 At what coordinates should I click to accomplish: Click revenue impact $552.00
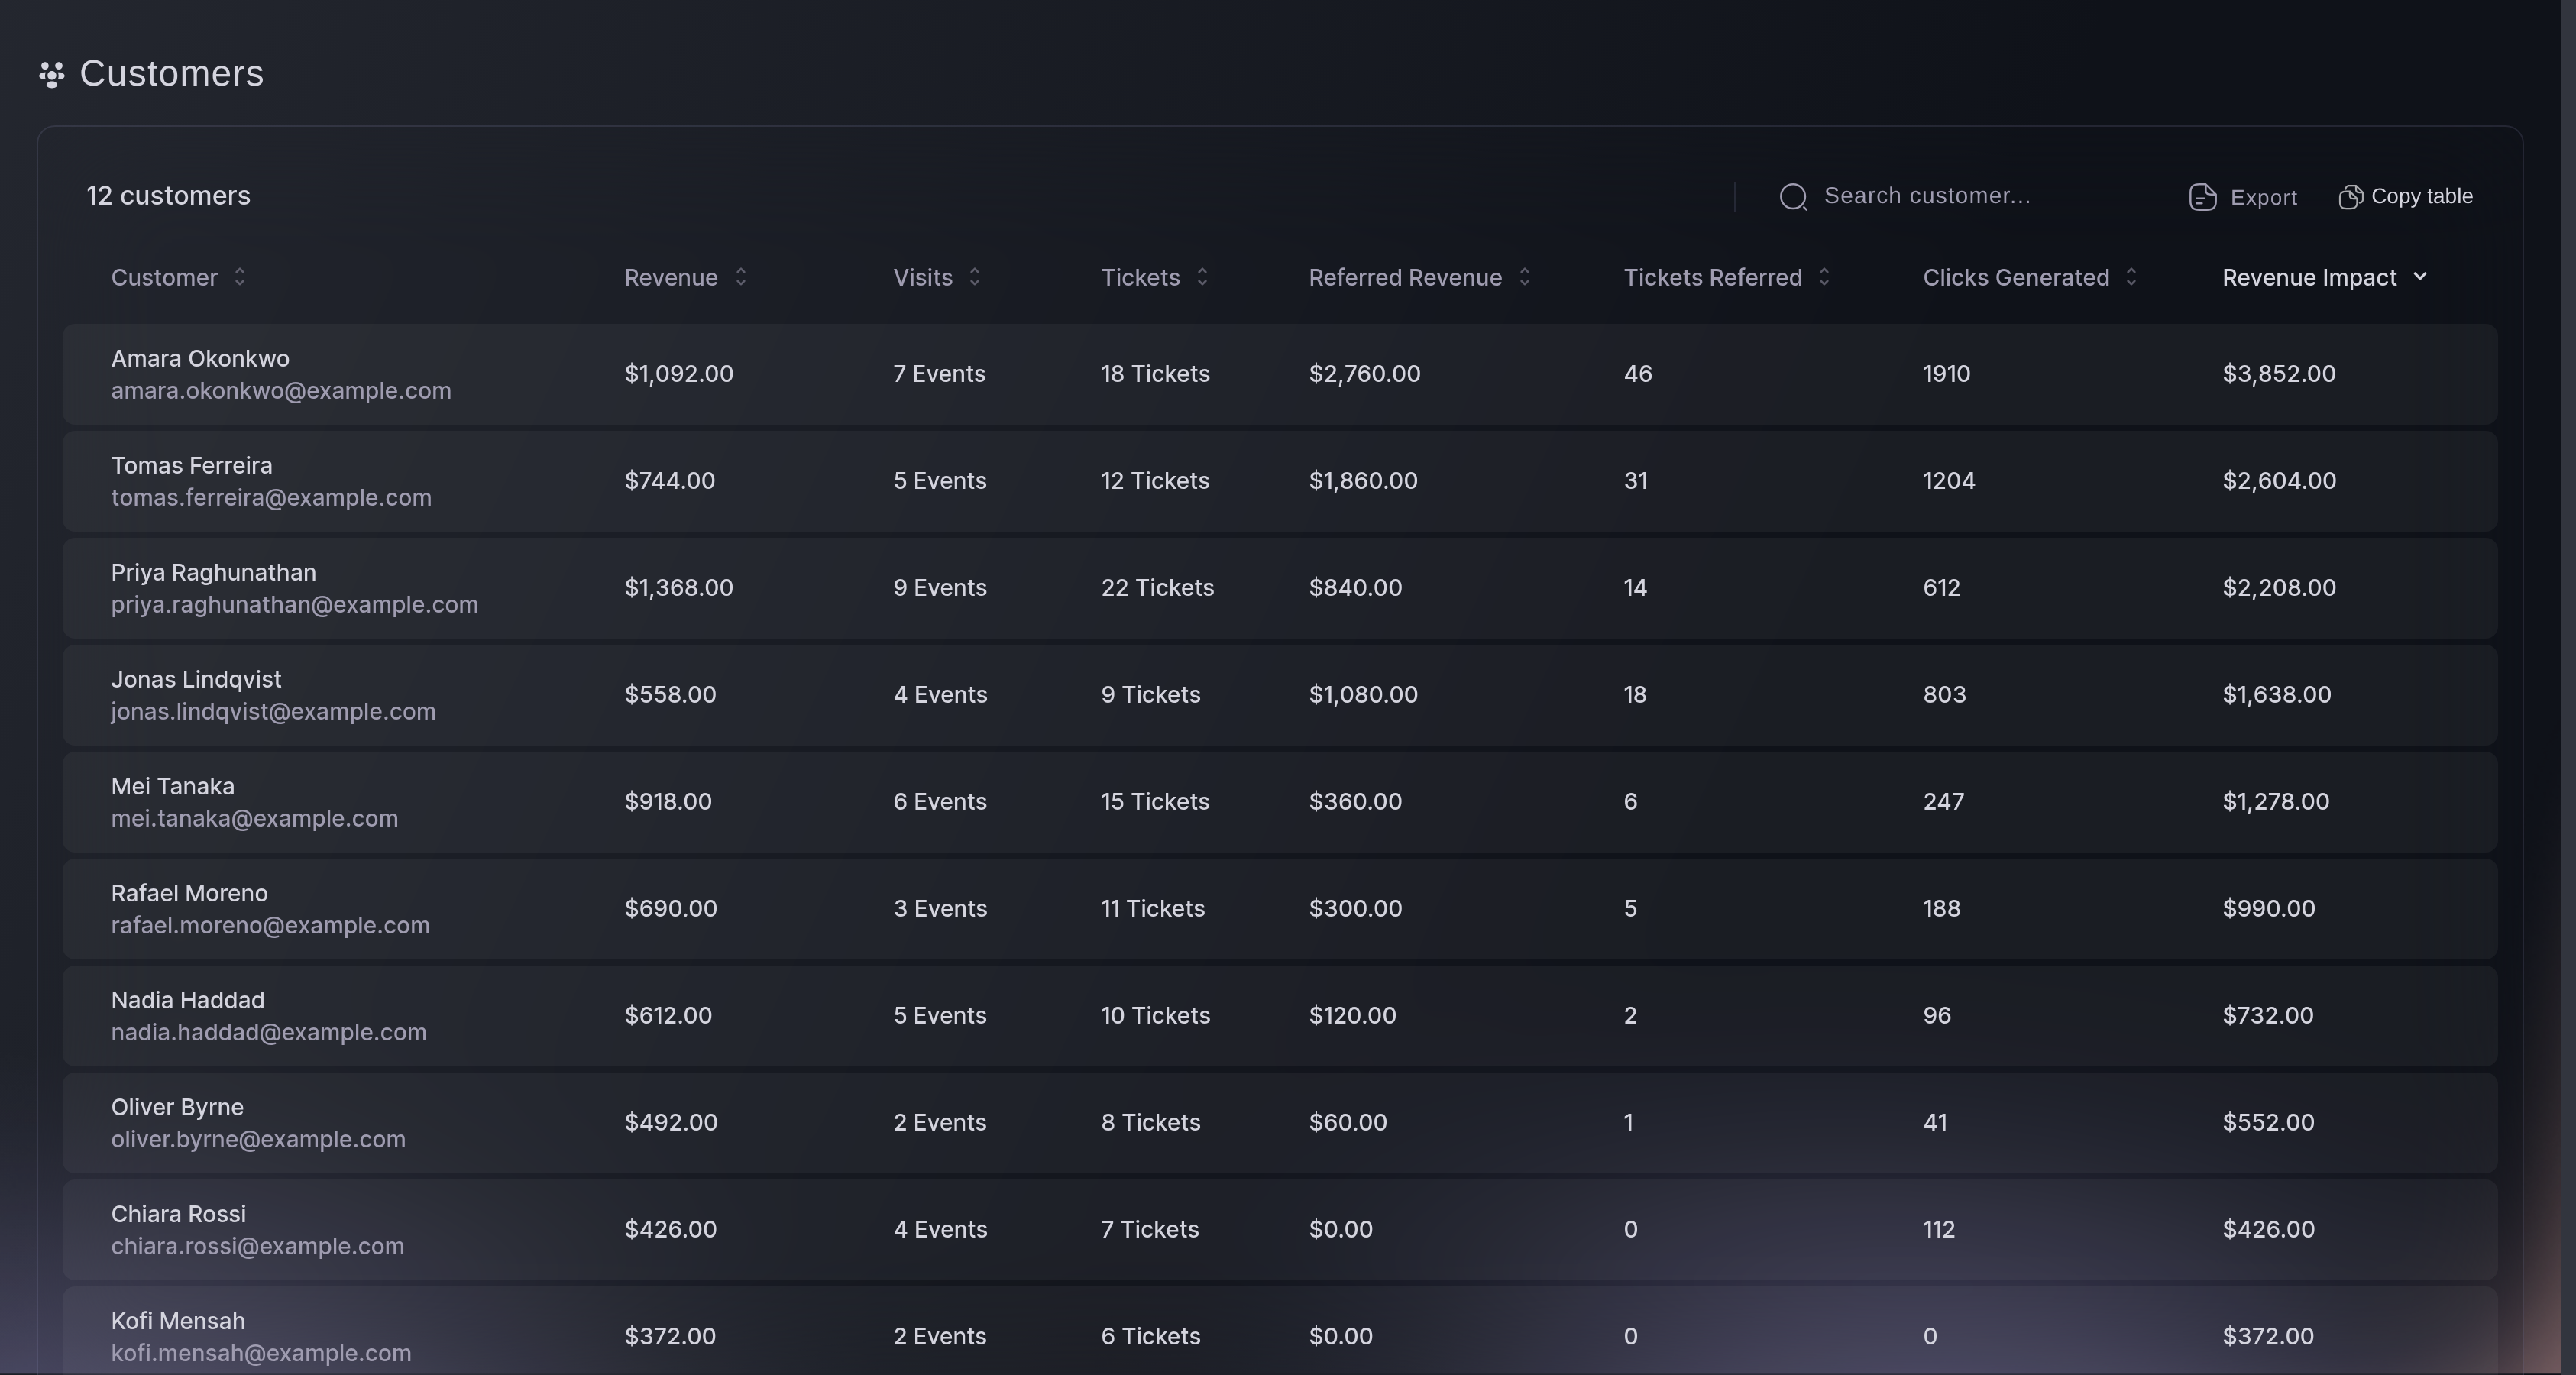coord(2268,1123)
